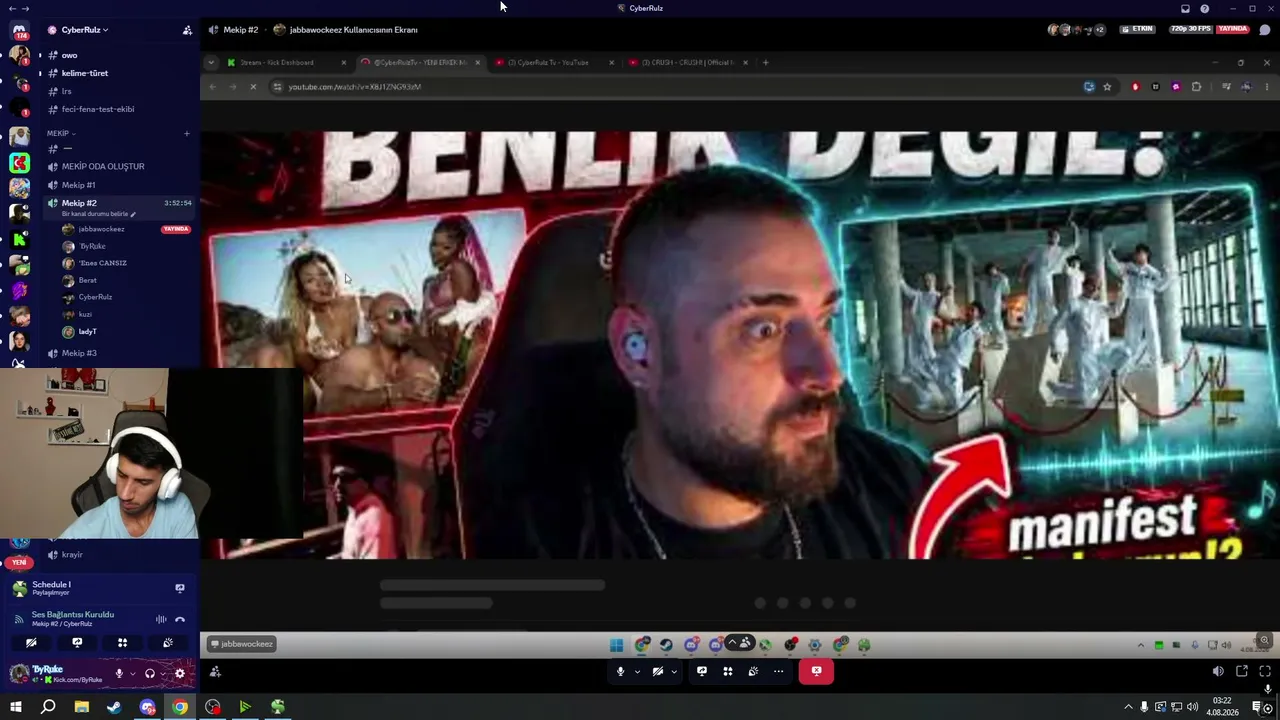Image resolution: width=1280 pixels, height=720 pixels.
Task: Pop out the stream window
Action: (x=1242, y=671)
